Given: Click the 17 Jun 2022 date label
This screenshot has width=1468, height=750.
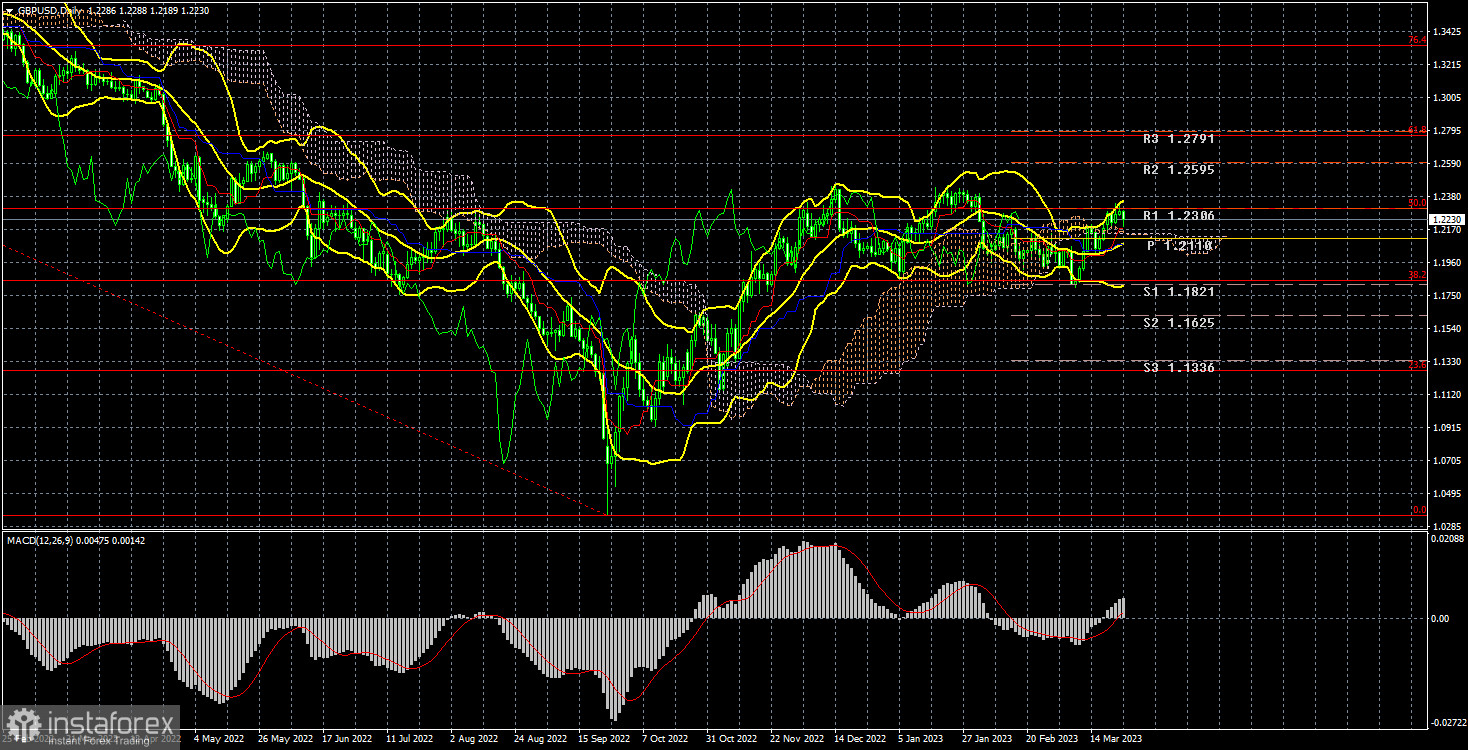Looking at the screenshot, I should [347, 739].
